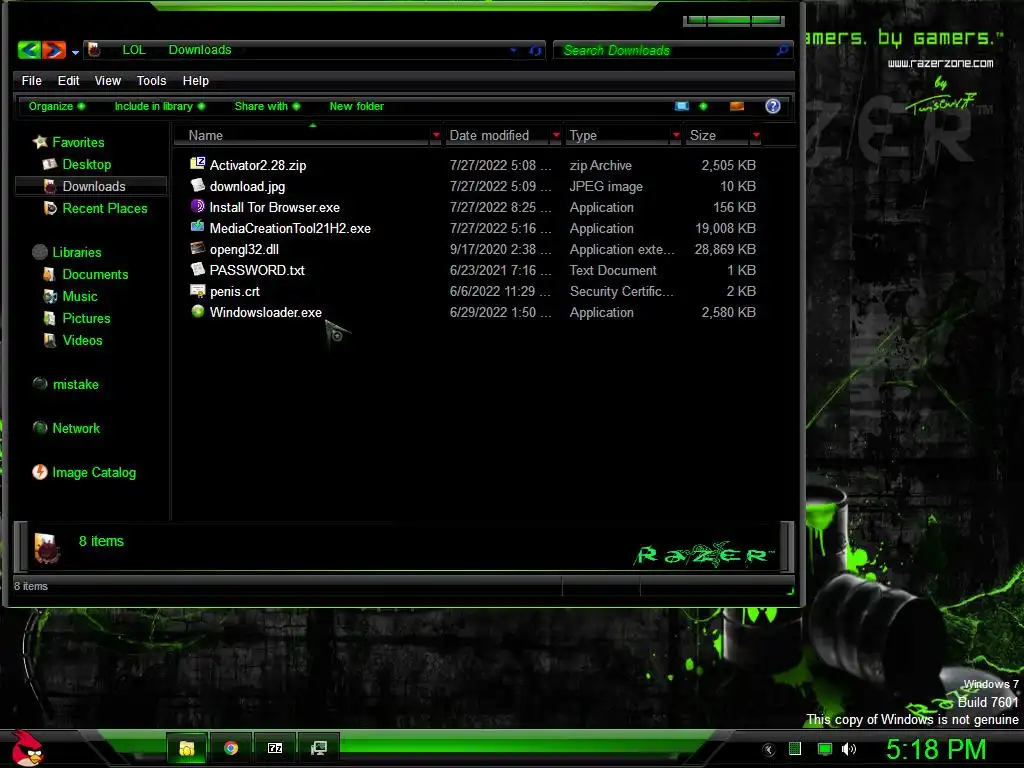
Task: Open Type column filter arrow
Action: click(677, 135)
